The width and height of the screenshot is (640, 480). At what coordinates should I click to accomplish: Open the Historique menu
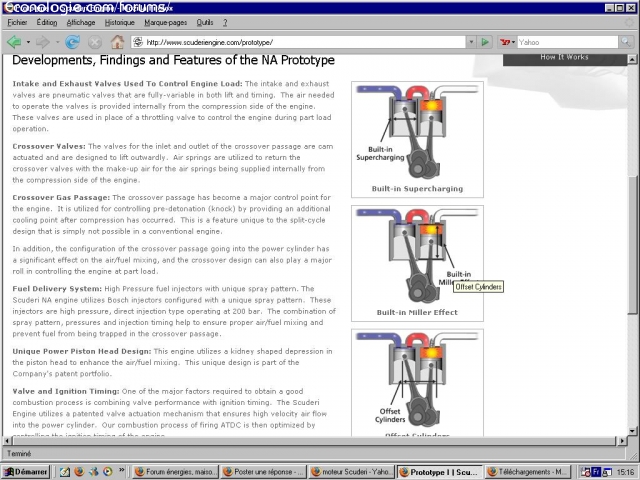(119, 21)
